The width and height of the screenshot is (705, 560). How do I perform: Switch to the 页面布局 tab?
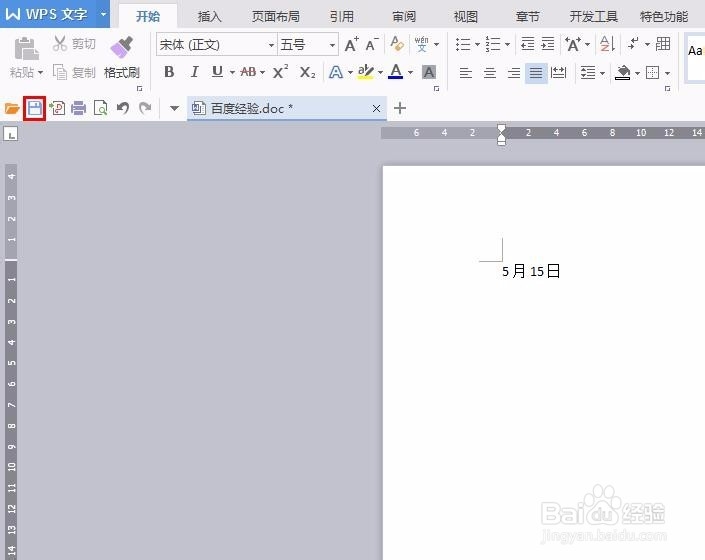coord(276,17)
